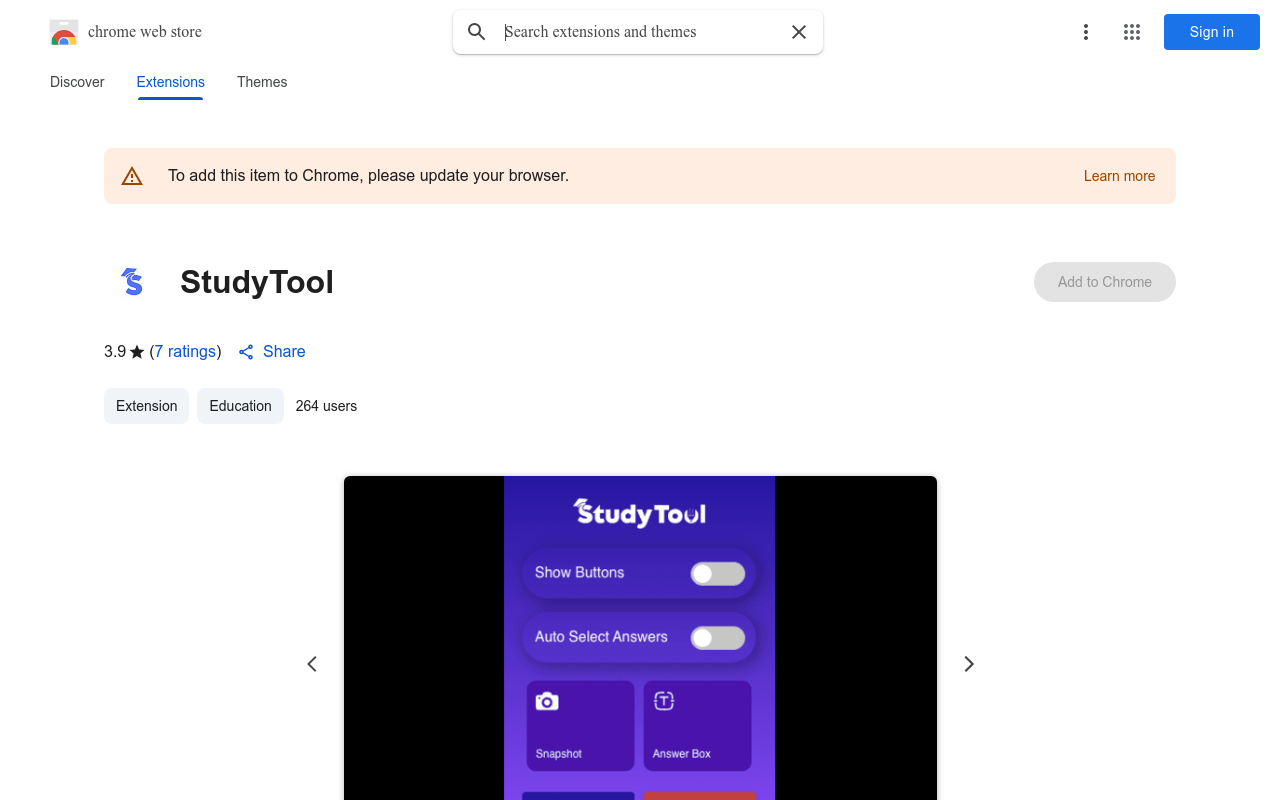Click the 264 users text
The height and width of the screenshot is (800, 1280).
point(326,406)
